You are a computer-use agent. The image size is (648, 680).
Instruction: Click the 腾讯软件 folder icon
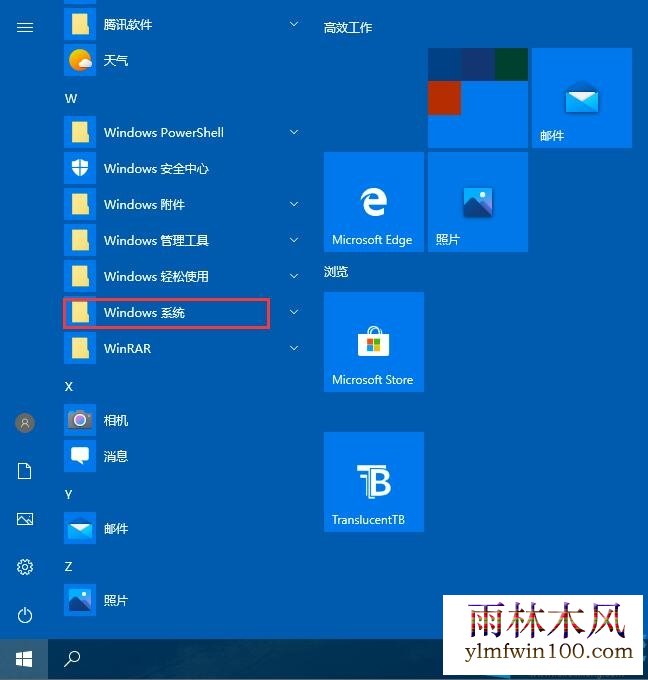(x=80, y=24)
